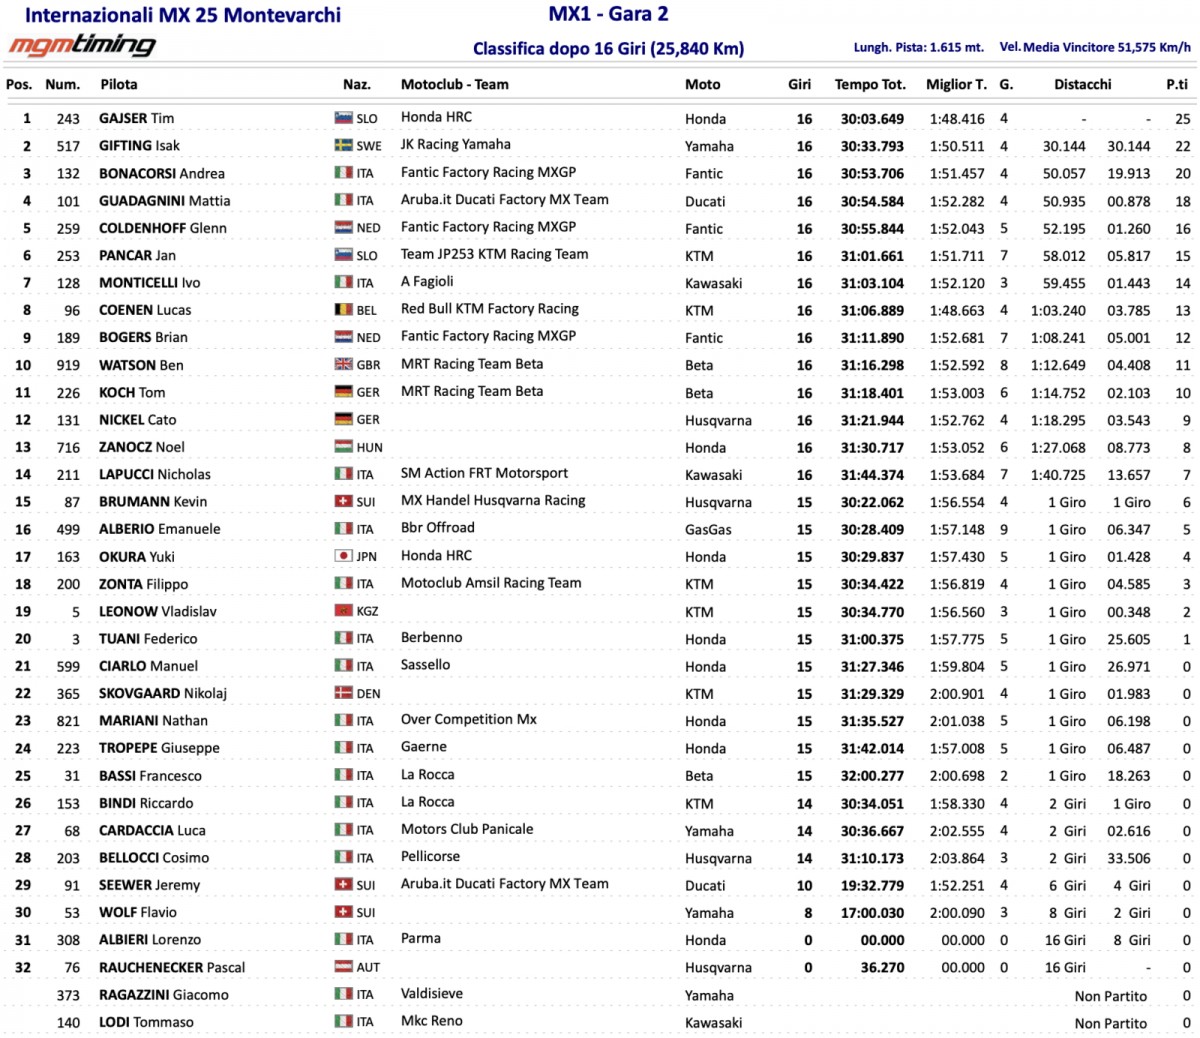Click the 'Tempo Tot.' column header
The height and width of the screenshot is (1038, 1200).
click(x=870, y=85)
